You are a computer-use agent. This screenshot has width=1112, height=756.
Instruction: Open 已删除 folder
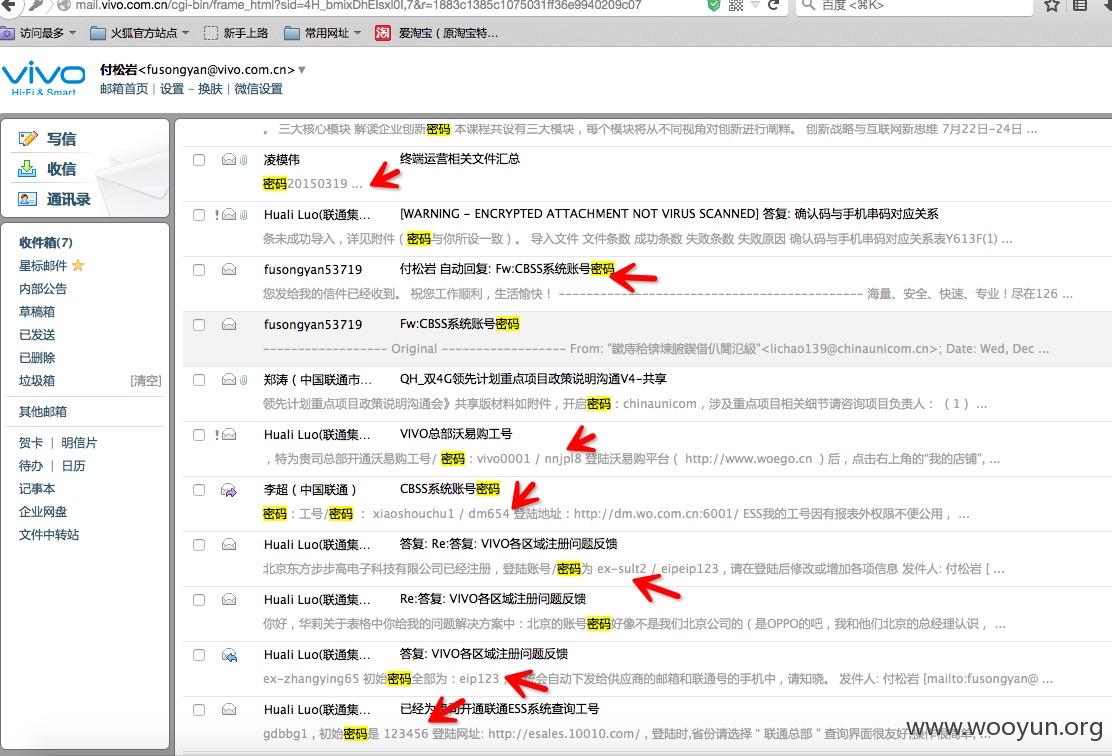coord(37,357)
